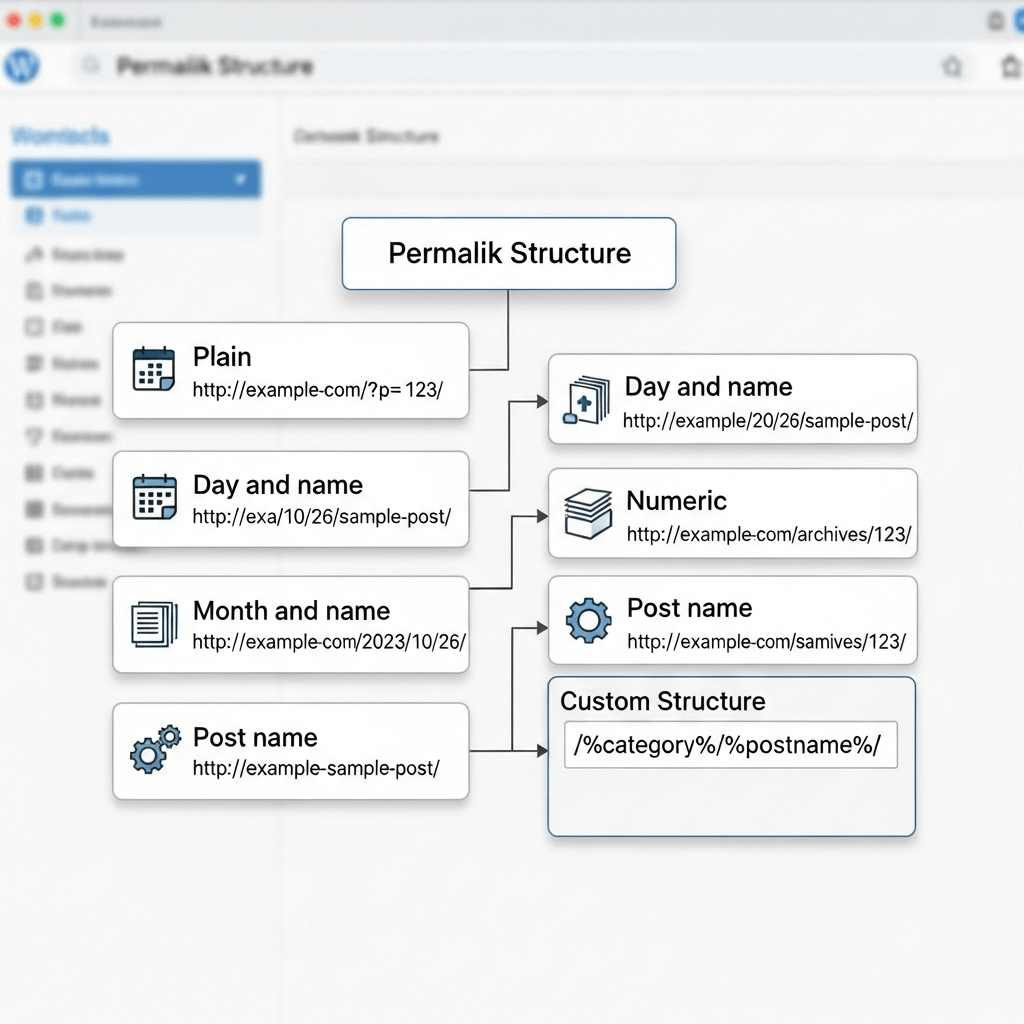The width and height of the screenshot is (1024, 1024).
Task: Click the icon at the search bar's right end
Action: click(x=953, y=67)
